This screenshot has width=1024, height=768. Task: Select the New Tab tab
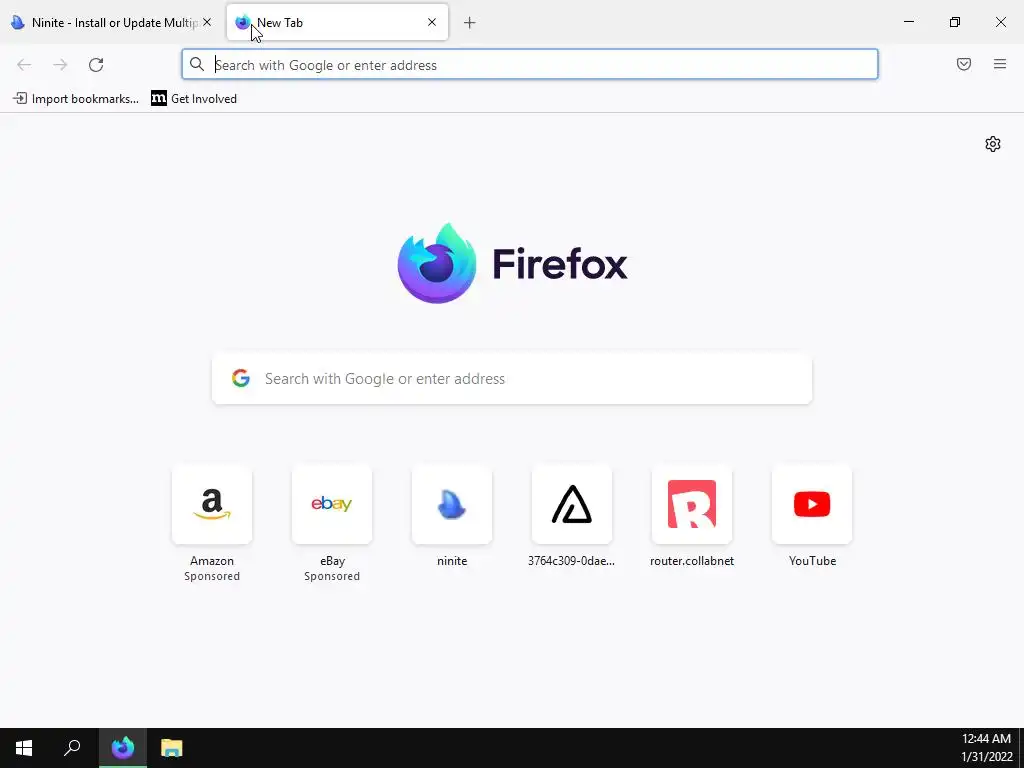point(337,22)
